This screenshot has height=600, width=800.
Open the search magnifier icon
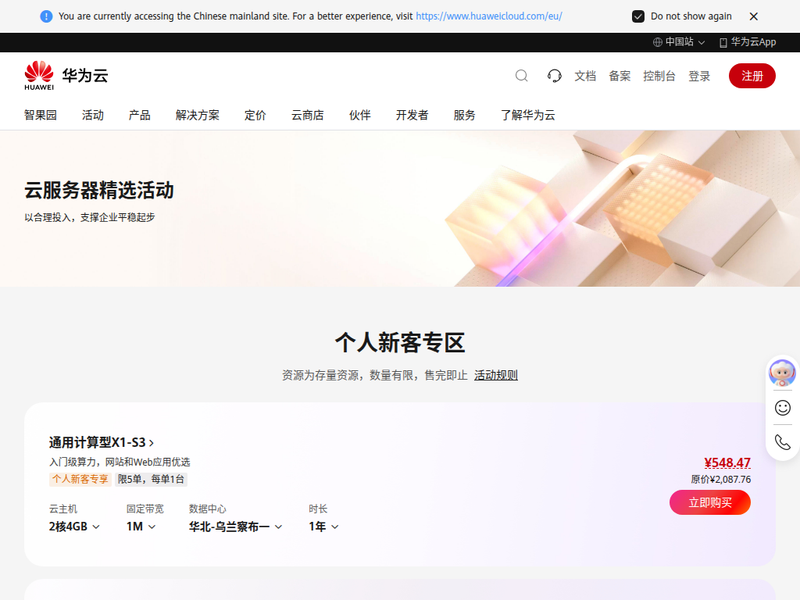521,76
